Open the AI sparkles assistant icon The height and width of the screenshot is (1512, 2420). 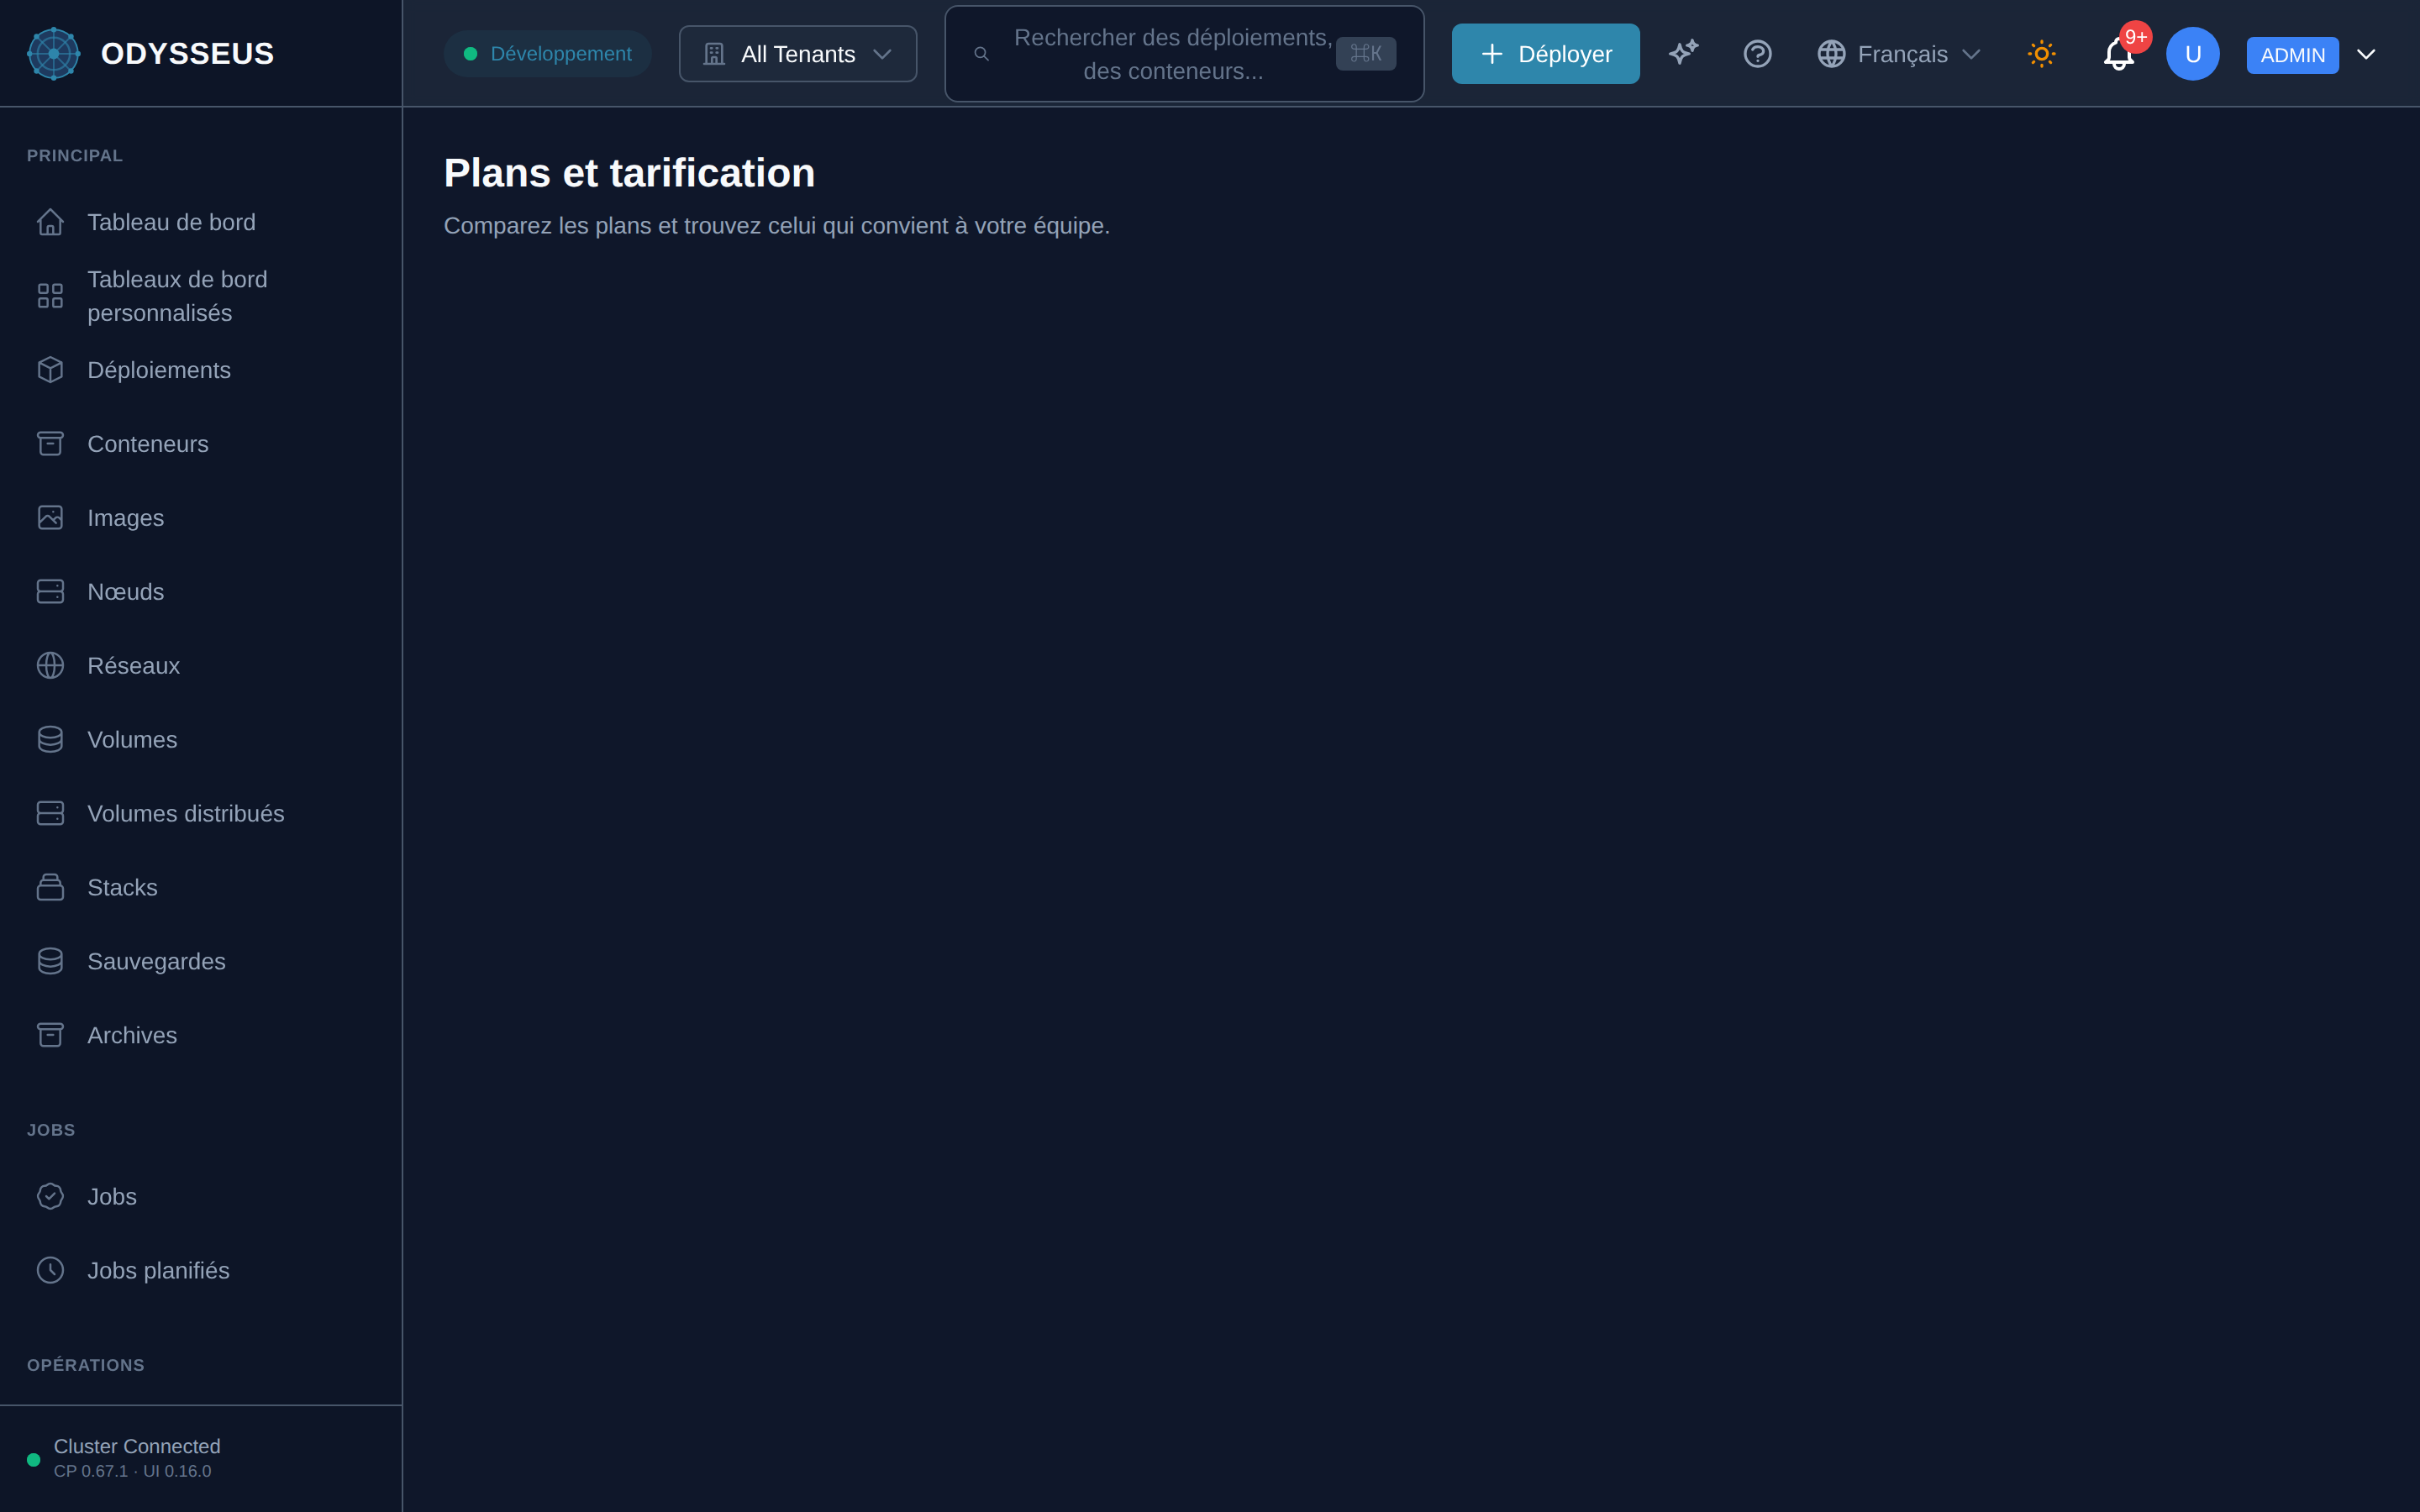(1683, 53)
